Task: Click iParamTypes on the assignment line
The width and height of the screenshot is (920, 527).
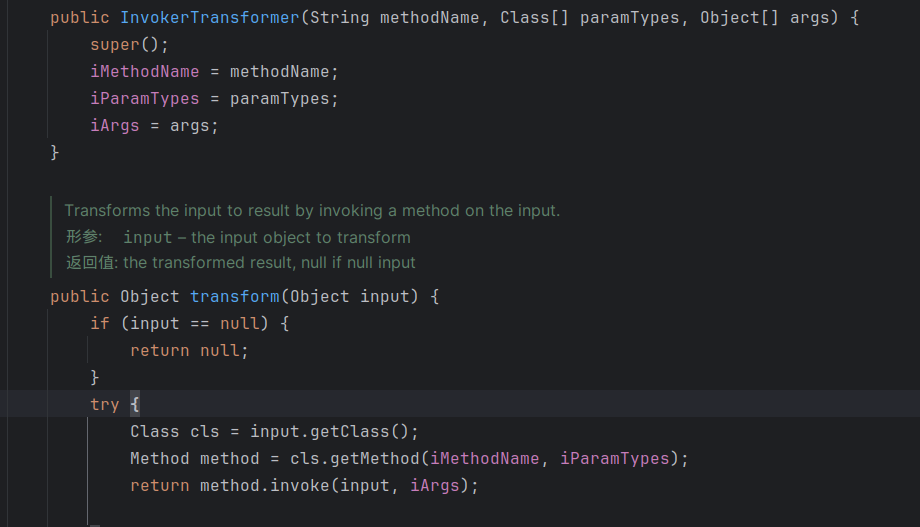Action: (x=144, y=99)
